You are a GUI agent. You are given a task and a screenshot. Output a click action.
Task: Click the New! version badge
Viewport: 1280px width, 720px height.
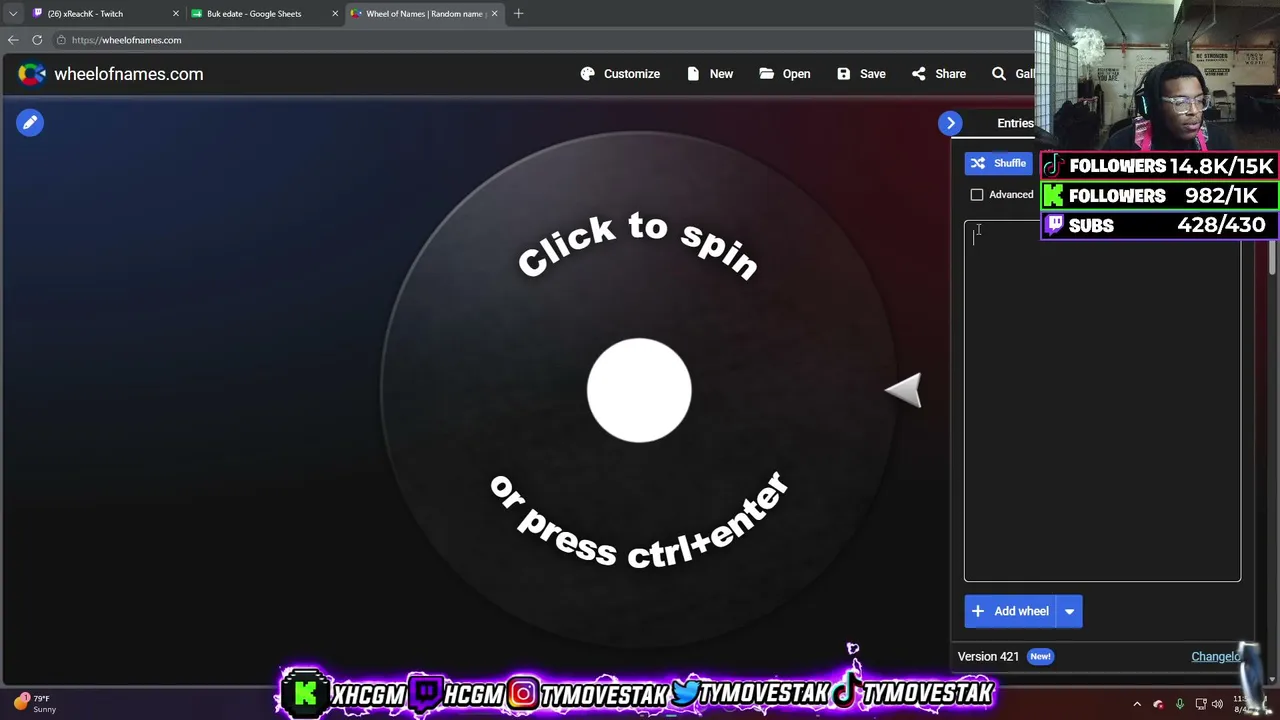coord(1040,656)
